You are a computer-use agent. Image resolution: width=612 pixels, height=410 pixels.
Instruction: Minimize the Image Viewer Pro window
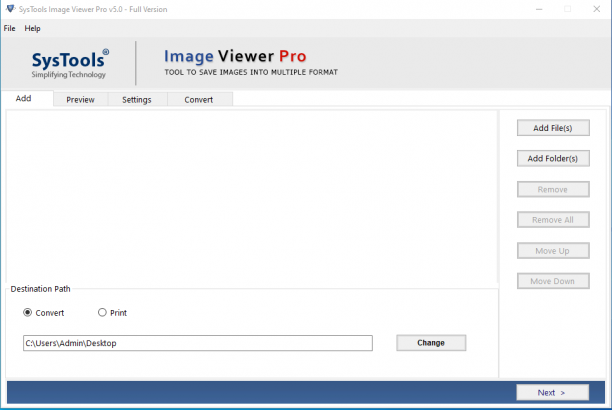pyautogui.click(x=539, y=9)
